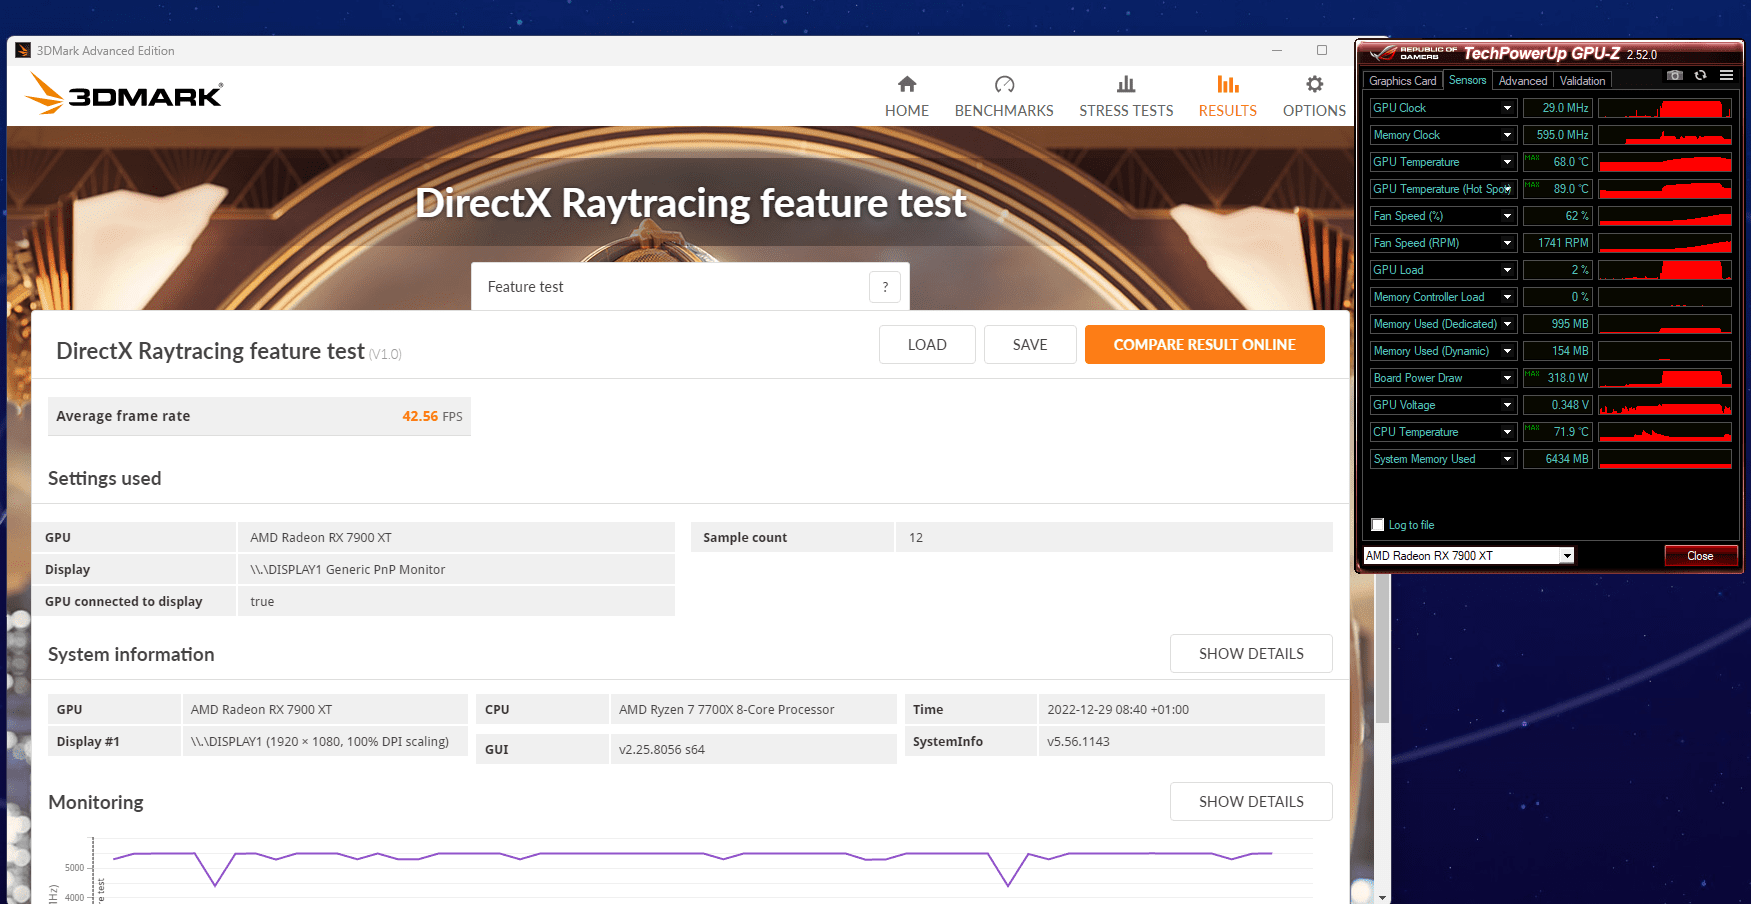
Task: Open the Options section
Action: (1314, 97)
